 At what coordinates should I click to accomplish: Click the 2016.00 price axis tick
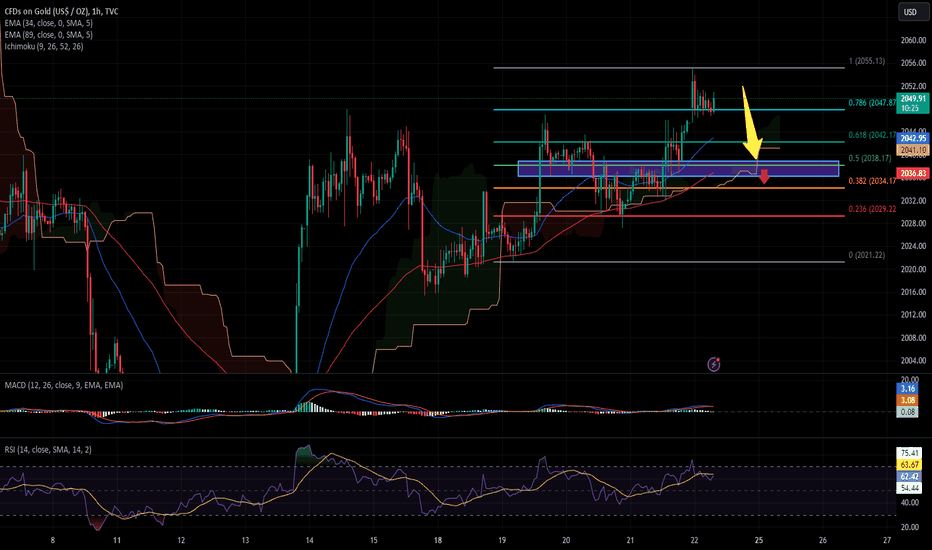(x=913, y=292)
